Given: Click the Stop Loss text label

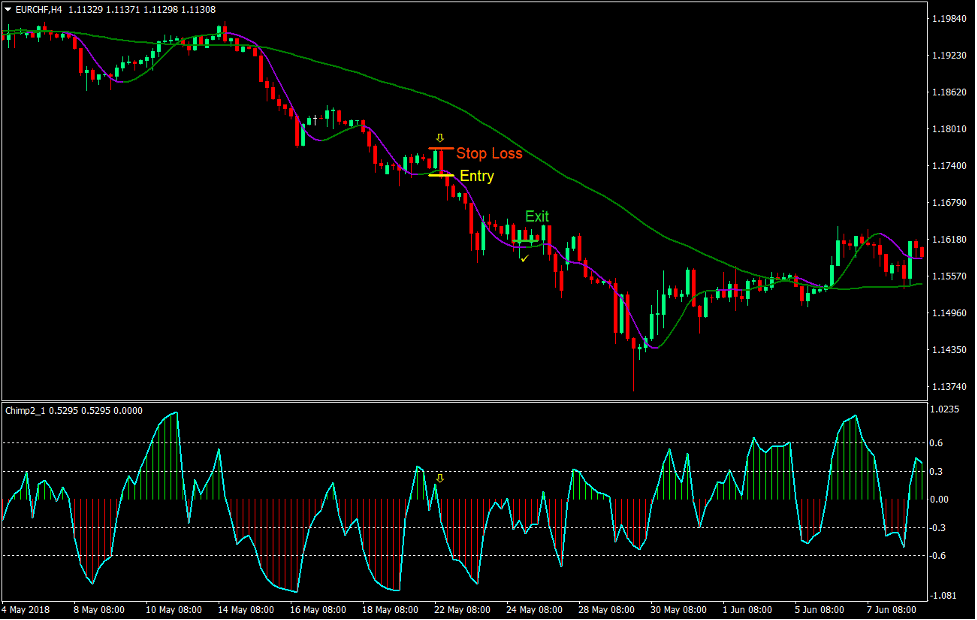Looking at the screenshot, I should point(488,153).
